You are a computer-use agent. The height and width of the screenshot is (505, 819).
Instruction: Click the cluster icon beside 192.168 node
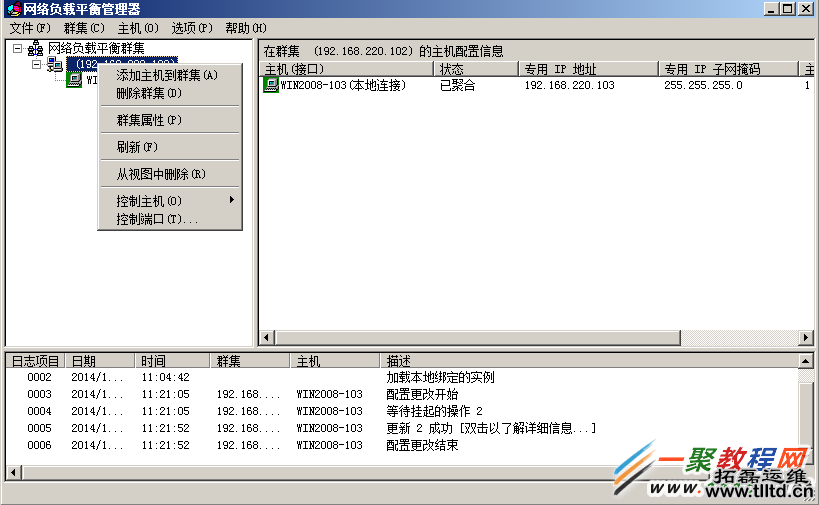(54, 65)
